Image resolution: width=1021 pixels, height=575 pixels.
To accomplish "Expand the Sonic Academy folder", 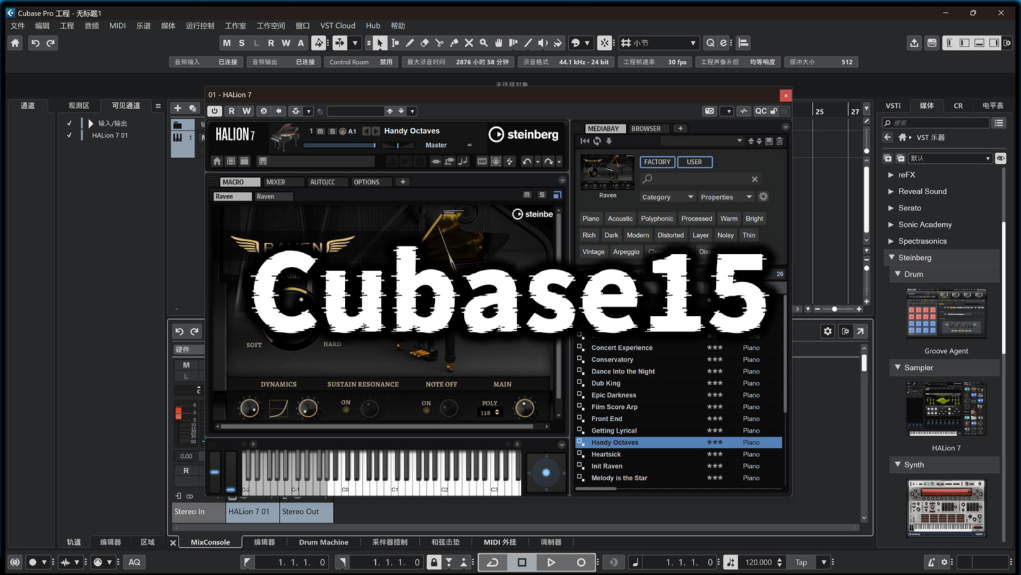I will pyautogui.click(x=891, y=224).
